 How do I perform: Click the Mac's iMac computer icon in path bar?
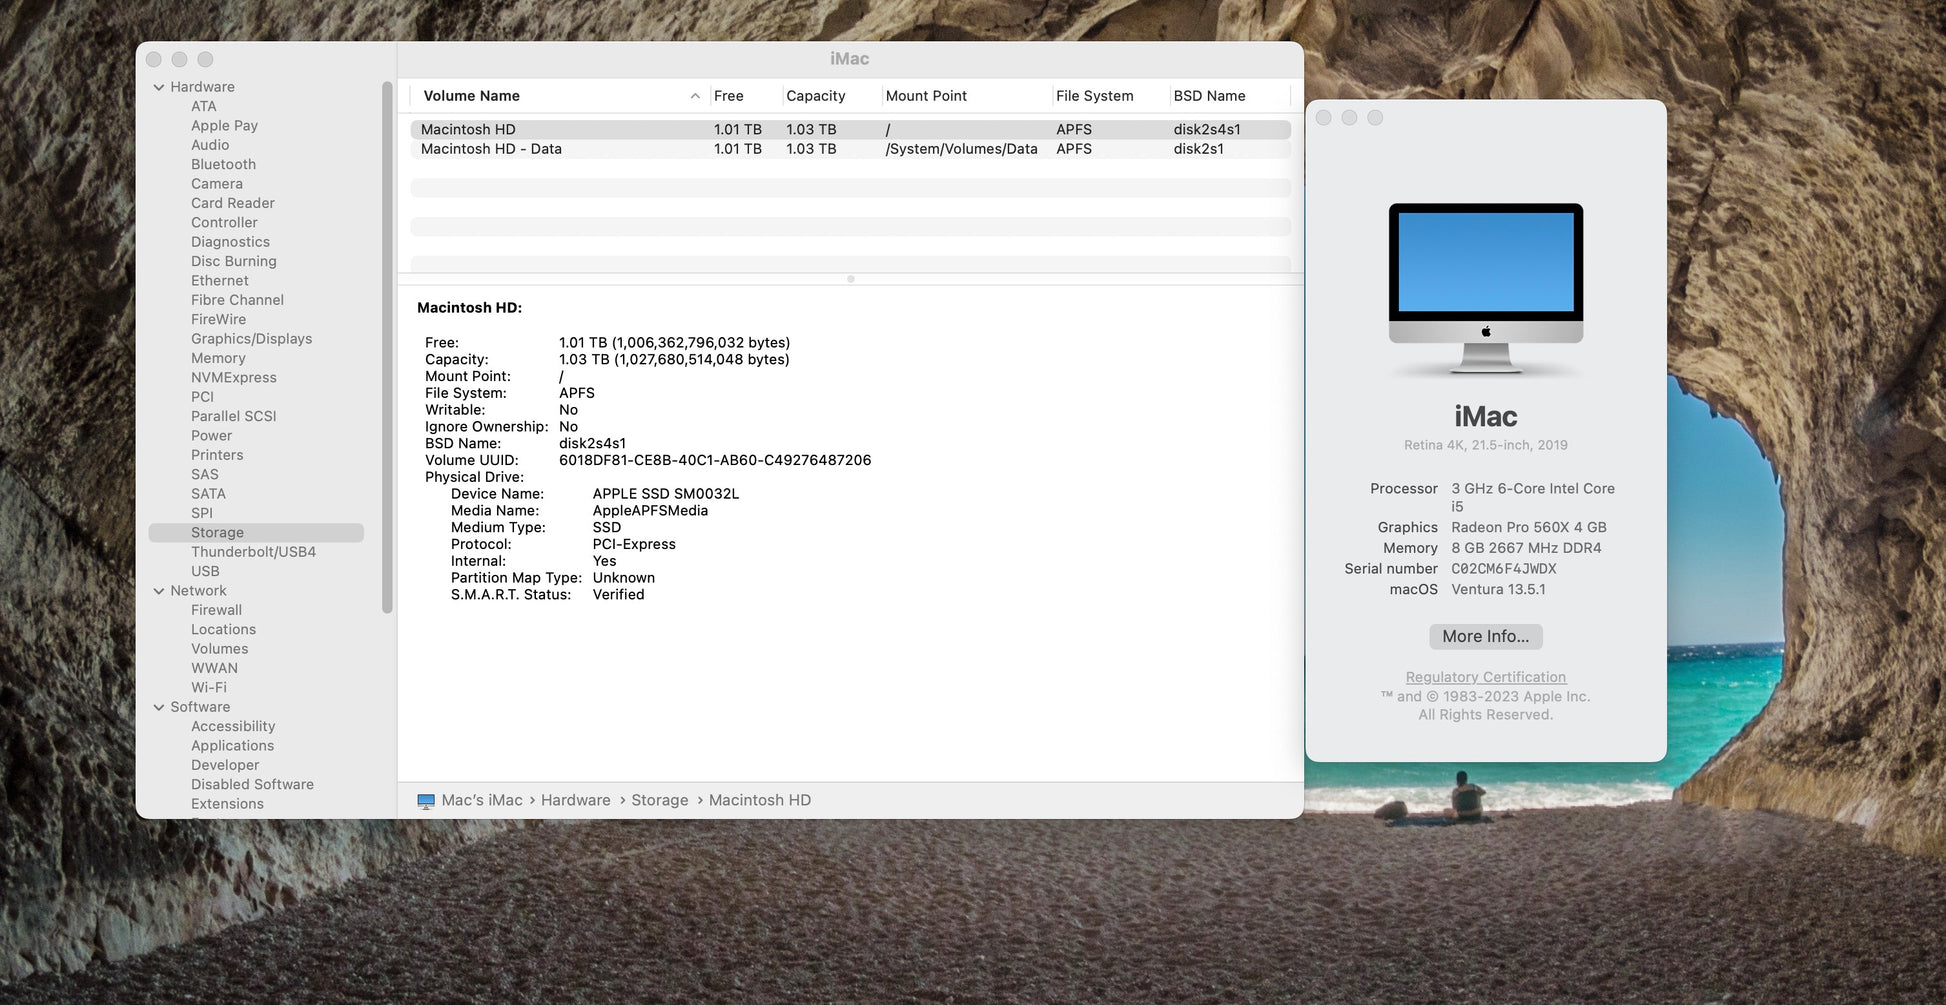pyautogui.click(x=426, y=801)
